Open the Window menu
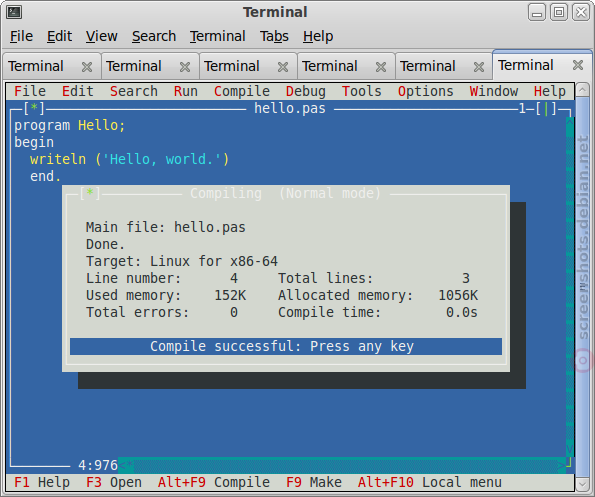The image size is (595, 497). [x=494, y=91]
